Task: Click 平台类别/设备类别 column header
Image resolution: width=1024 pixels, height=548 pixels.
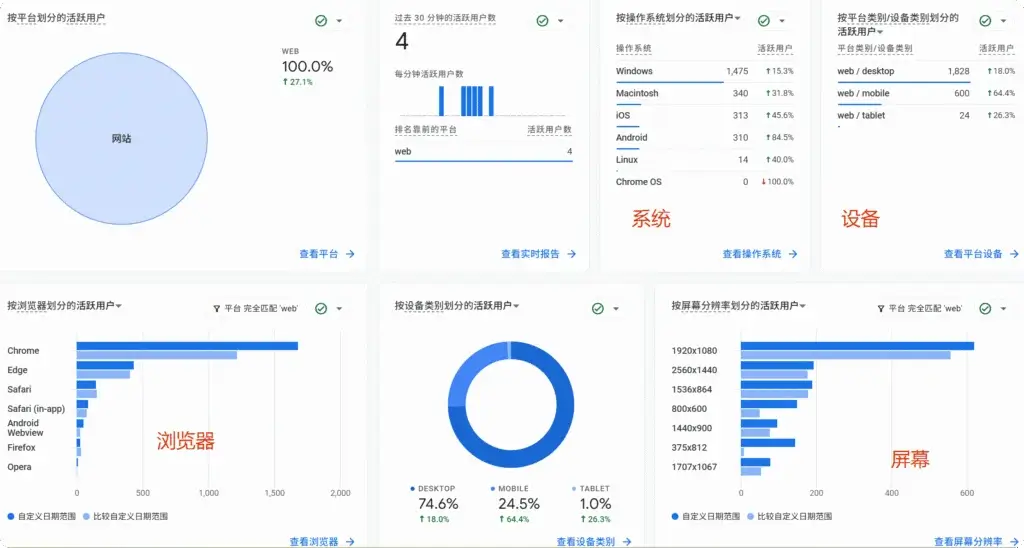Action: 874,48
